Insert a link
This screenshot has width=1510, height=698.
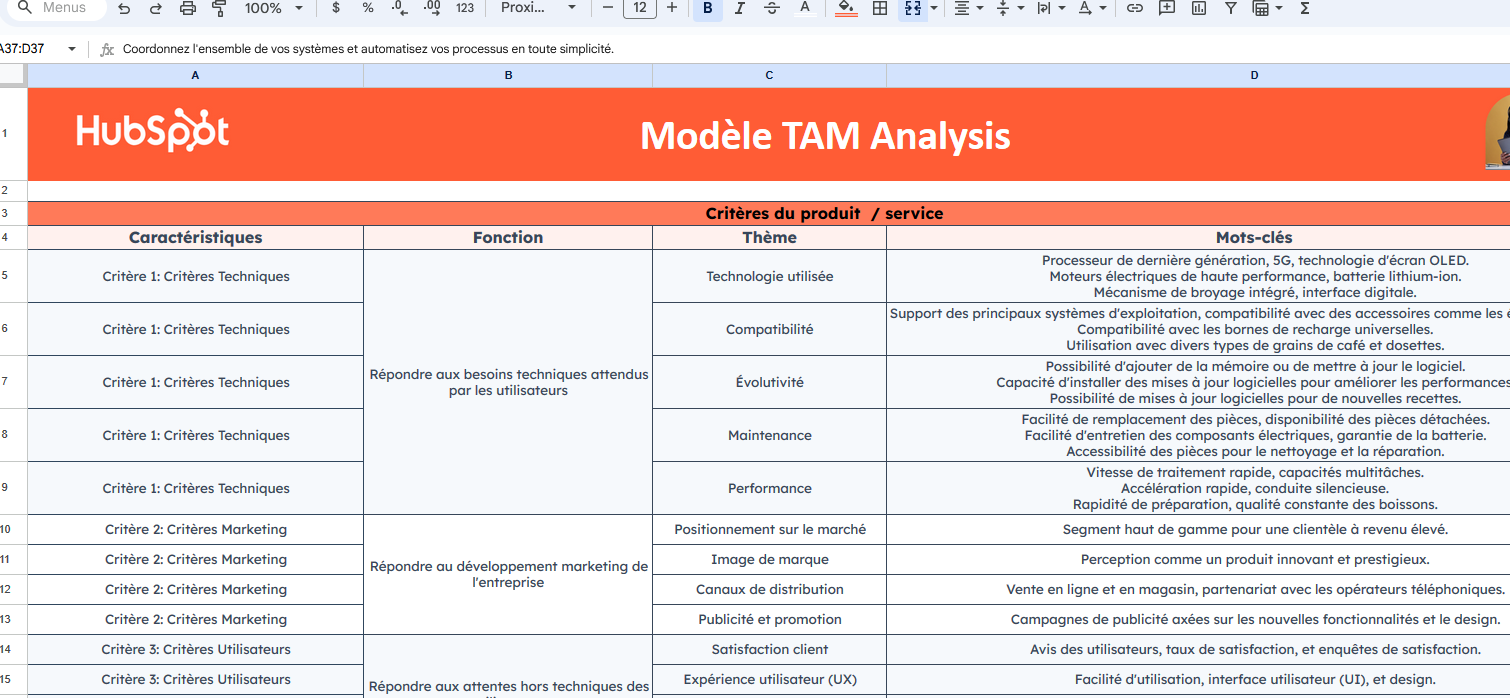(x=1134, y=8)
